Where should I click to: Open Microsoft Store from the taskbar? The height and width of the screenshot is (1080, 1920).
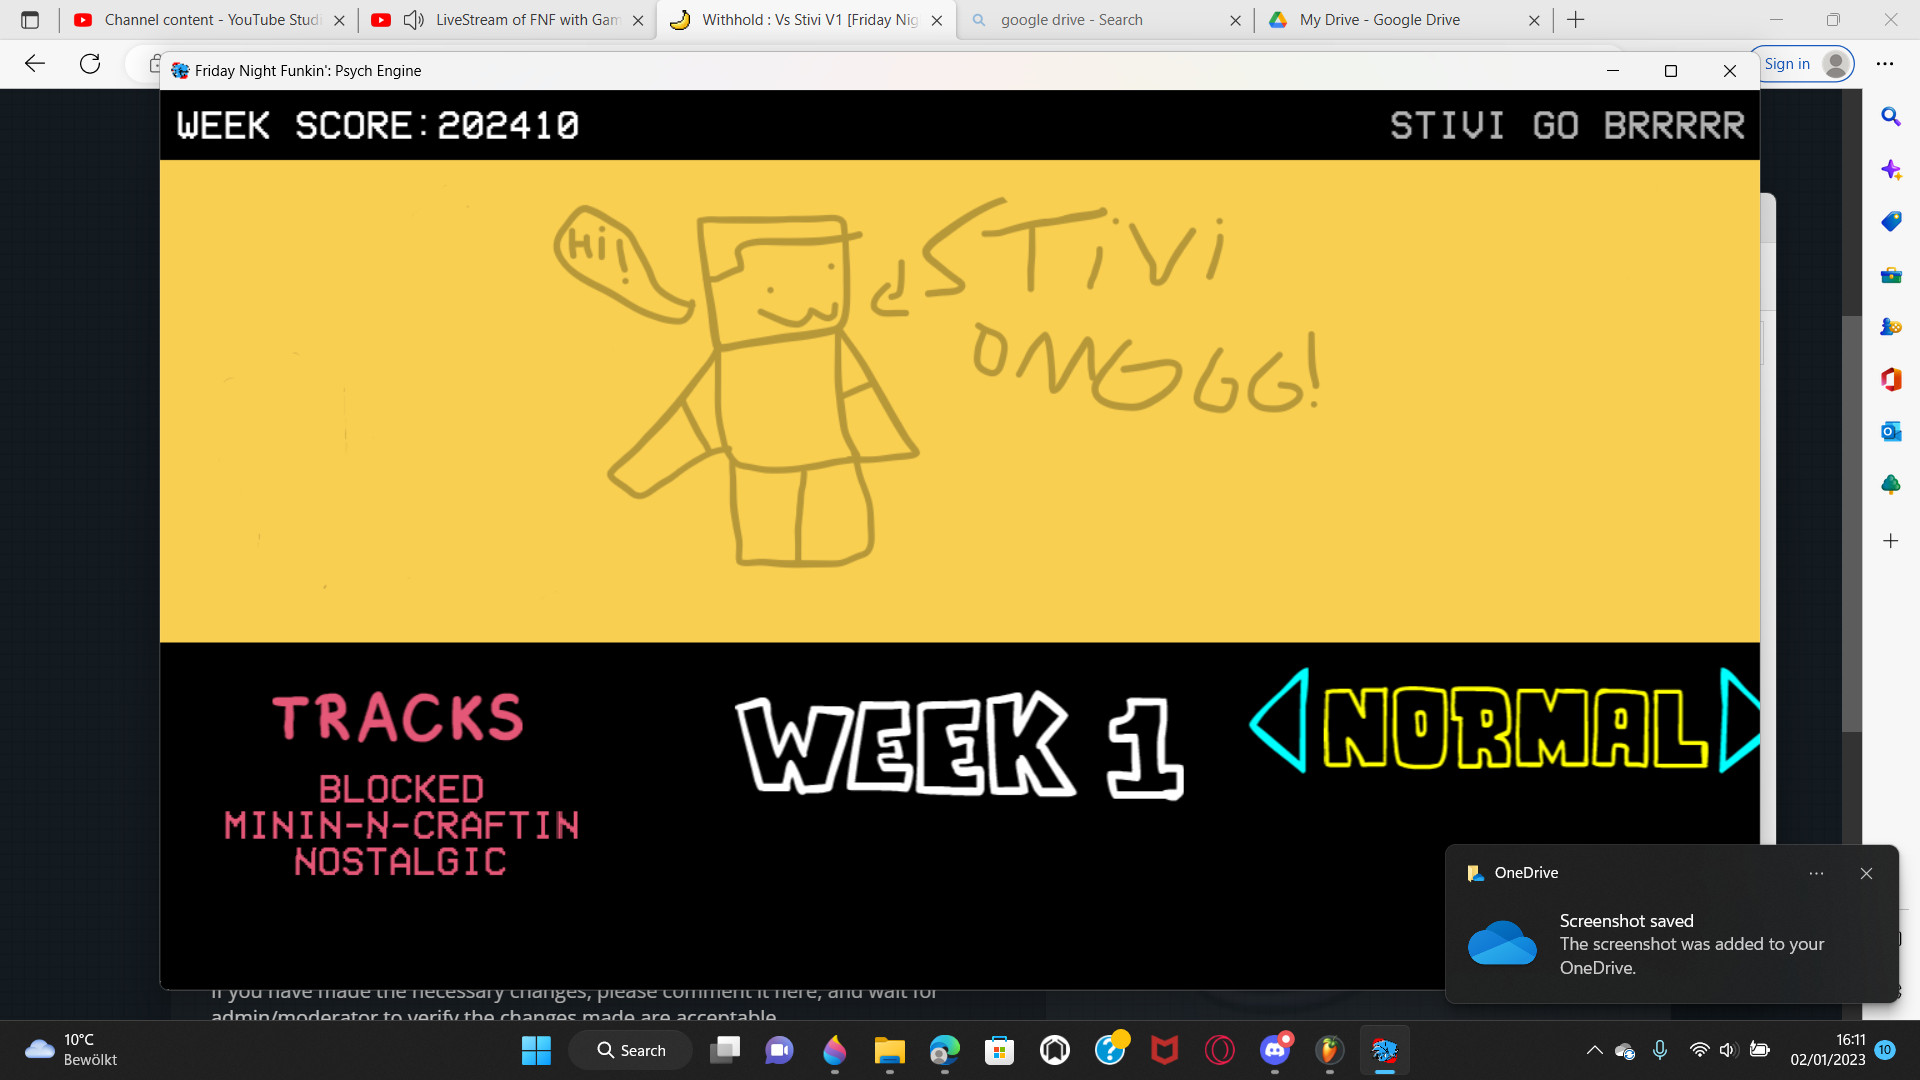(x=999, y=1050)
